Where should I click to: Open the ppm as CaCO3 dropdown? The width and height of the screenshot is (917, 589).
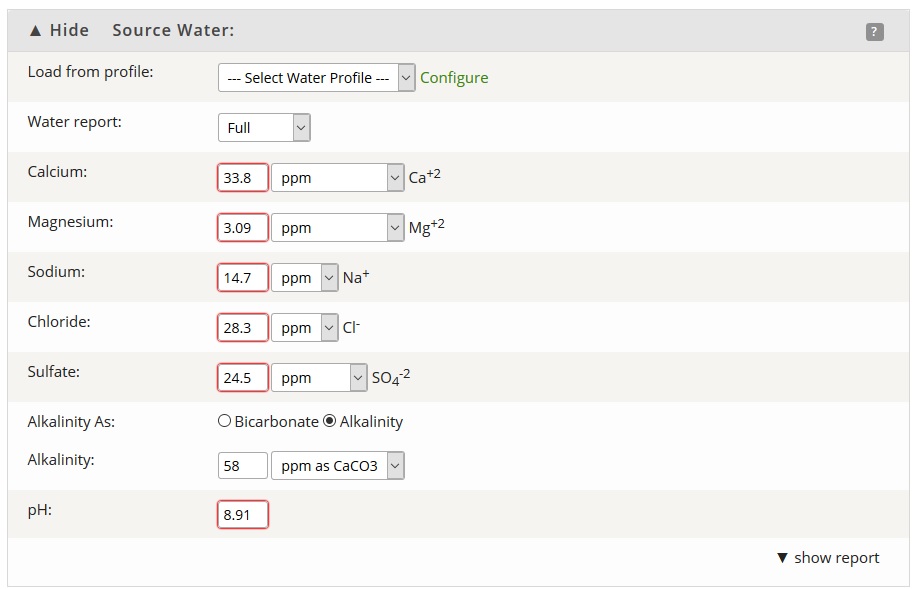point(337,466)
